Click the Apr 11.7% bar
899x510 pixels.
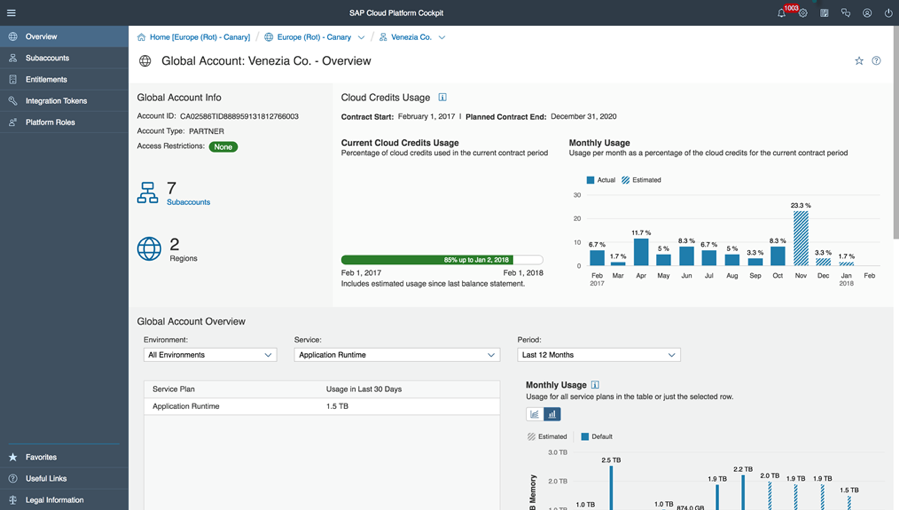click(641, 252)
